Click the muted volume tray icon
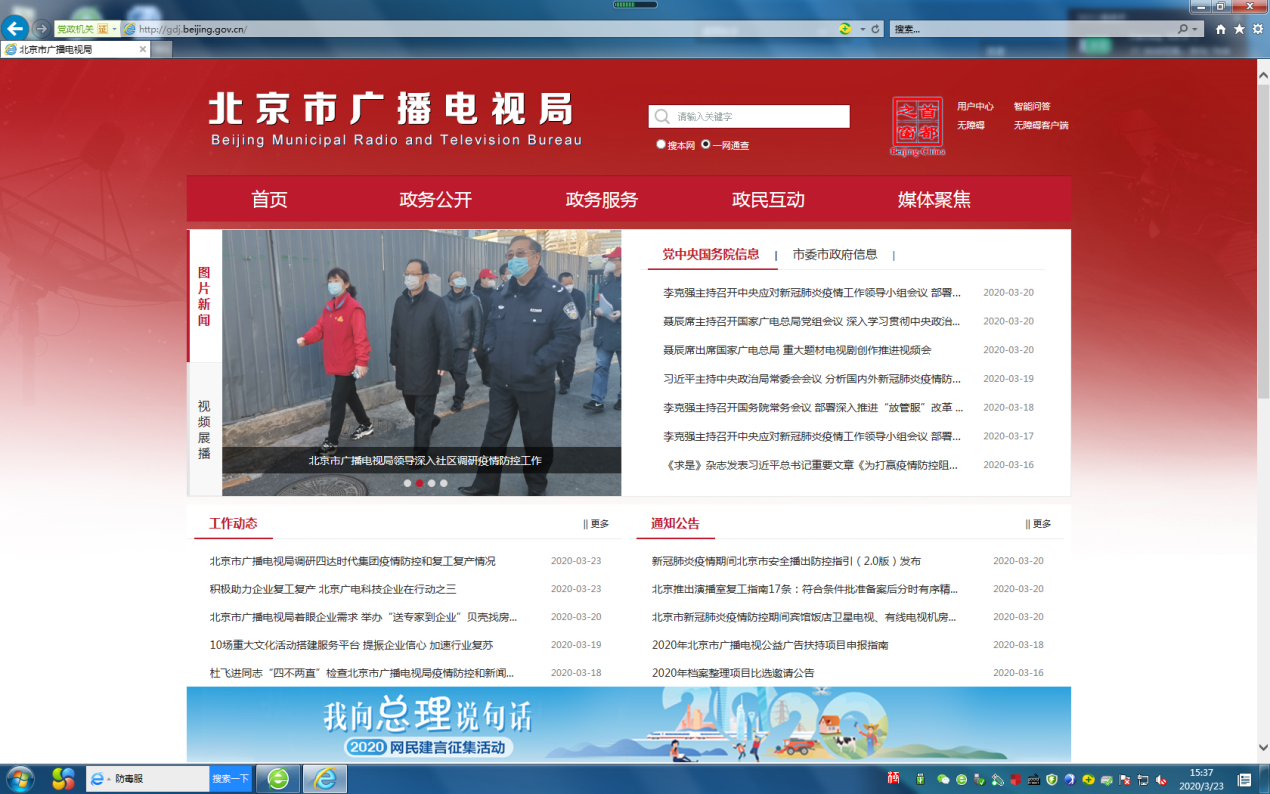This screenshot has width=1270, height=794. (x=1161, y=779)
